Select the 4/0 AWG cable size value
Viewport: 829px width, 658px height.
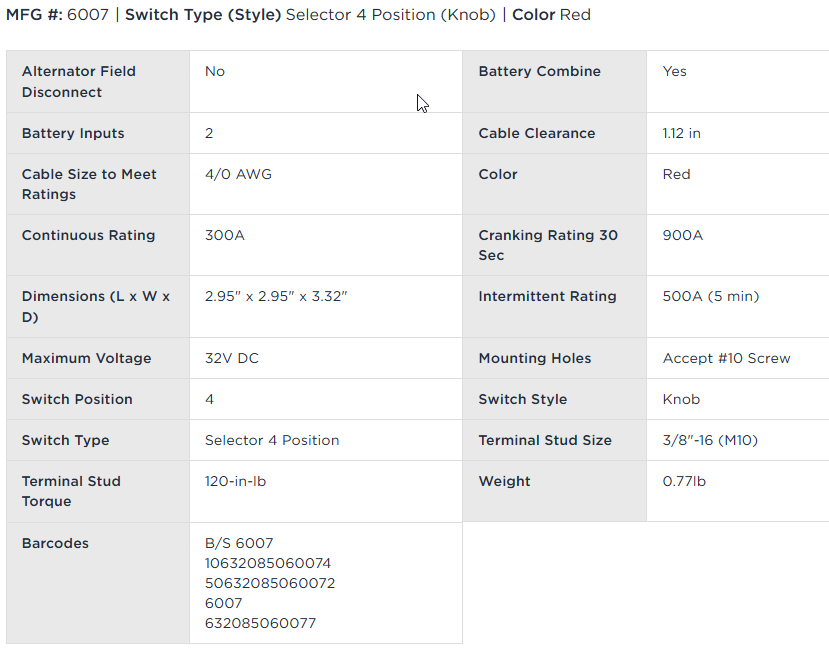point(238,174)
